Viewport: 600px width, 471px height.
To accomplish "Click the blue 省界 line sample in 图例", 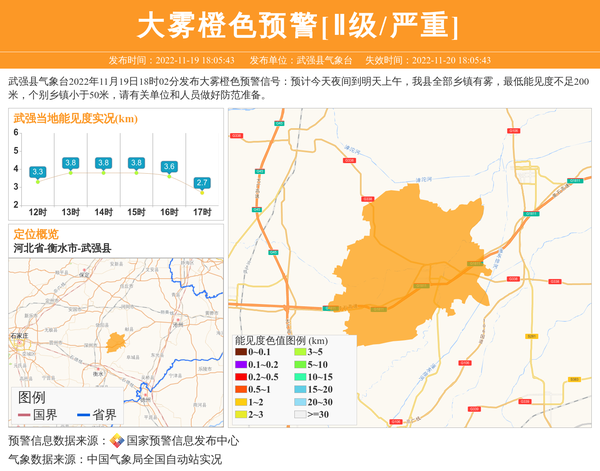I will (x=83, y=415).
